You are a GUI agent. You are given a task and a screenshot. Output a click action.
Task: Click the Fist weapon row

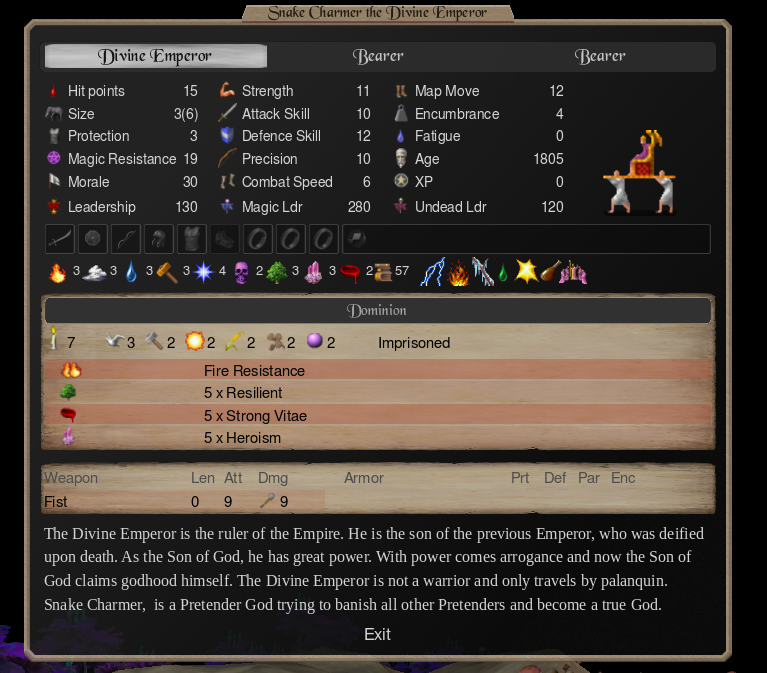tap(184, 501)
